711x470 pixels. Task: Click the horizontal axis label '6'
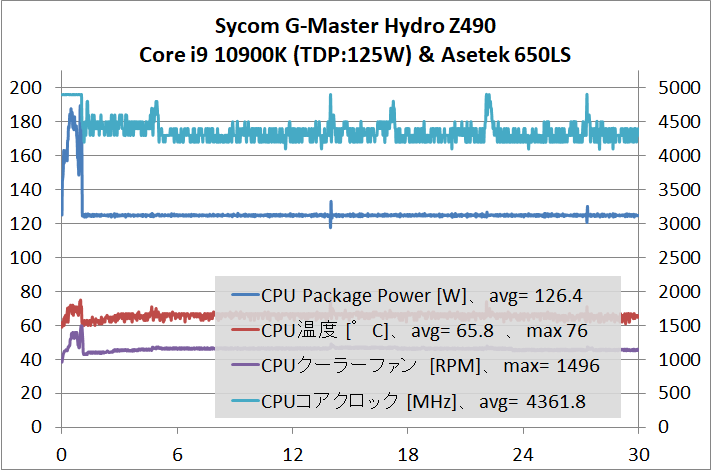coord(177,455)
